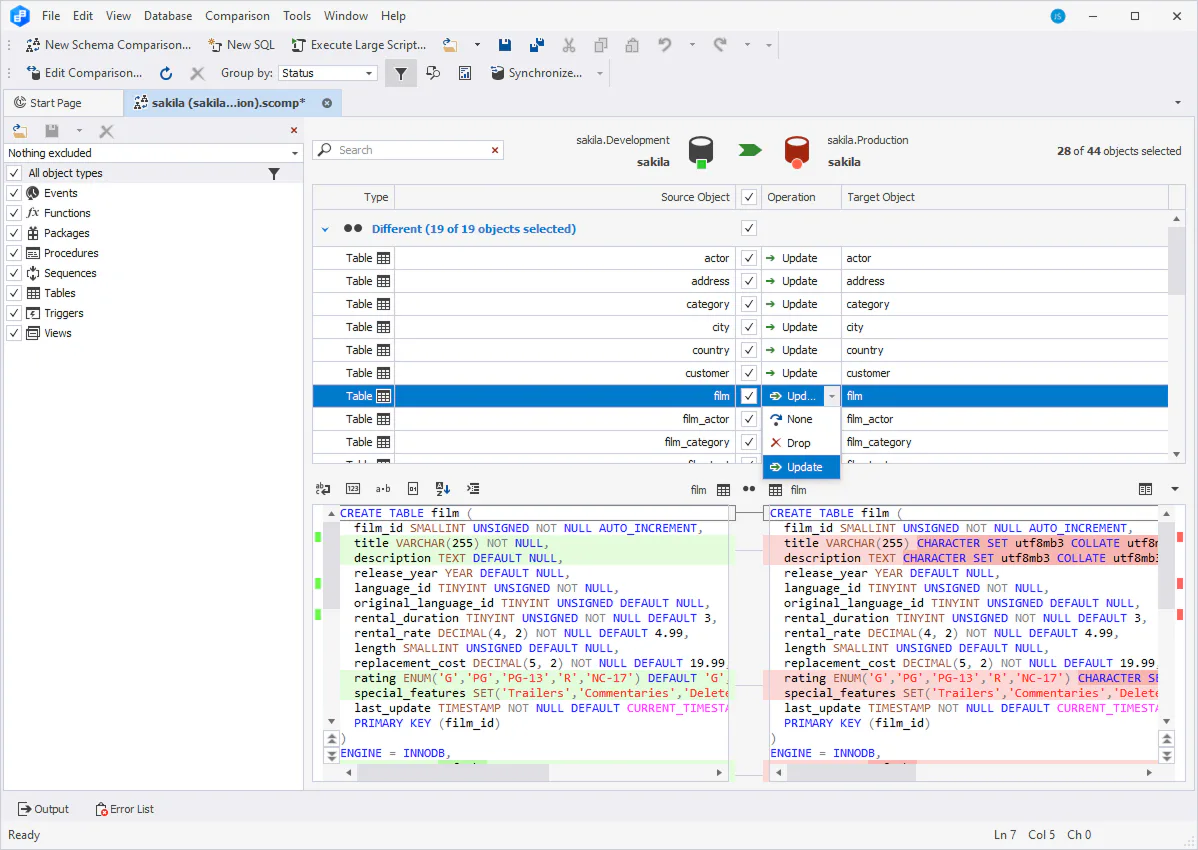1198x850 pixels.
Task: Close the sakila comparison tab
Action: point(327,103)
